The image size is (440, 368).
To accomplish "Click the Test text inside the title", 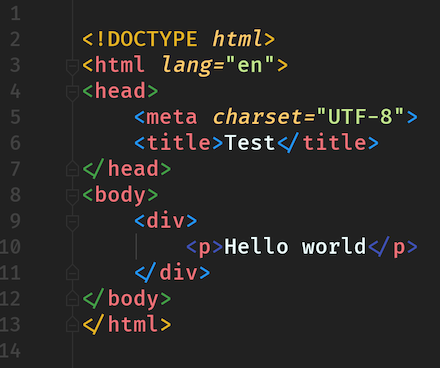I will [x=250, y=143].
